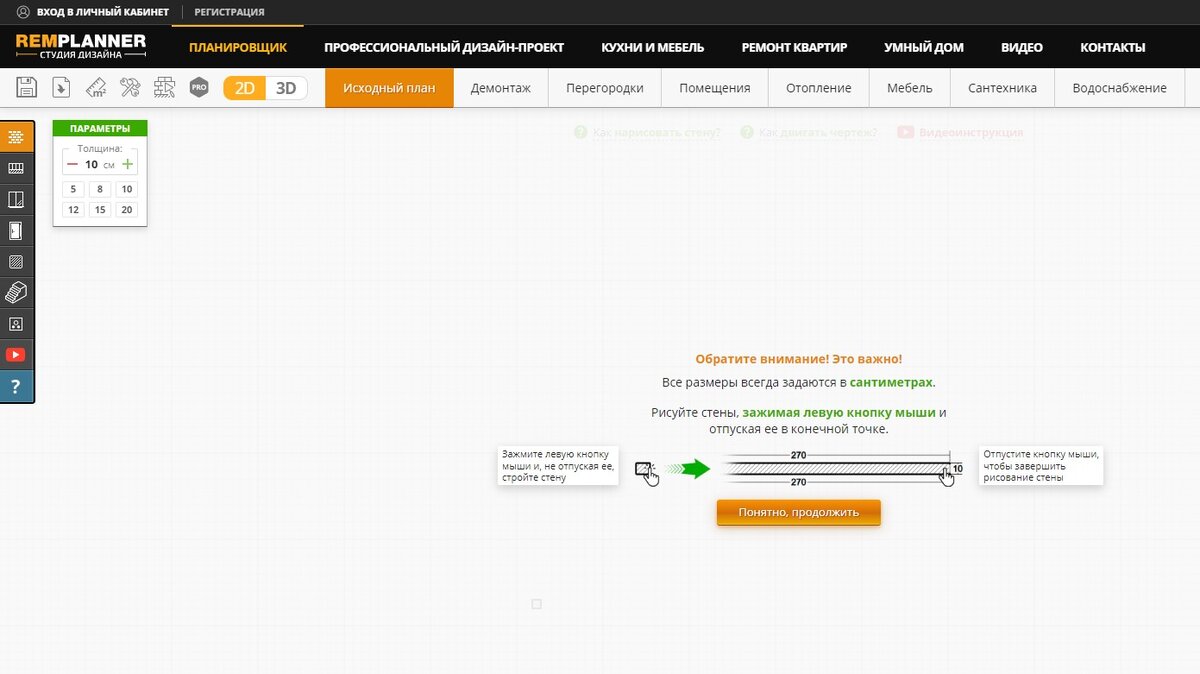Save the project using the floppy disk icon
The height and width of the screenshot is (674, 1200).
tap(26, 87)
